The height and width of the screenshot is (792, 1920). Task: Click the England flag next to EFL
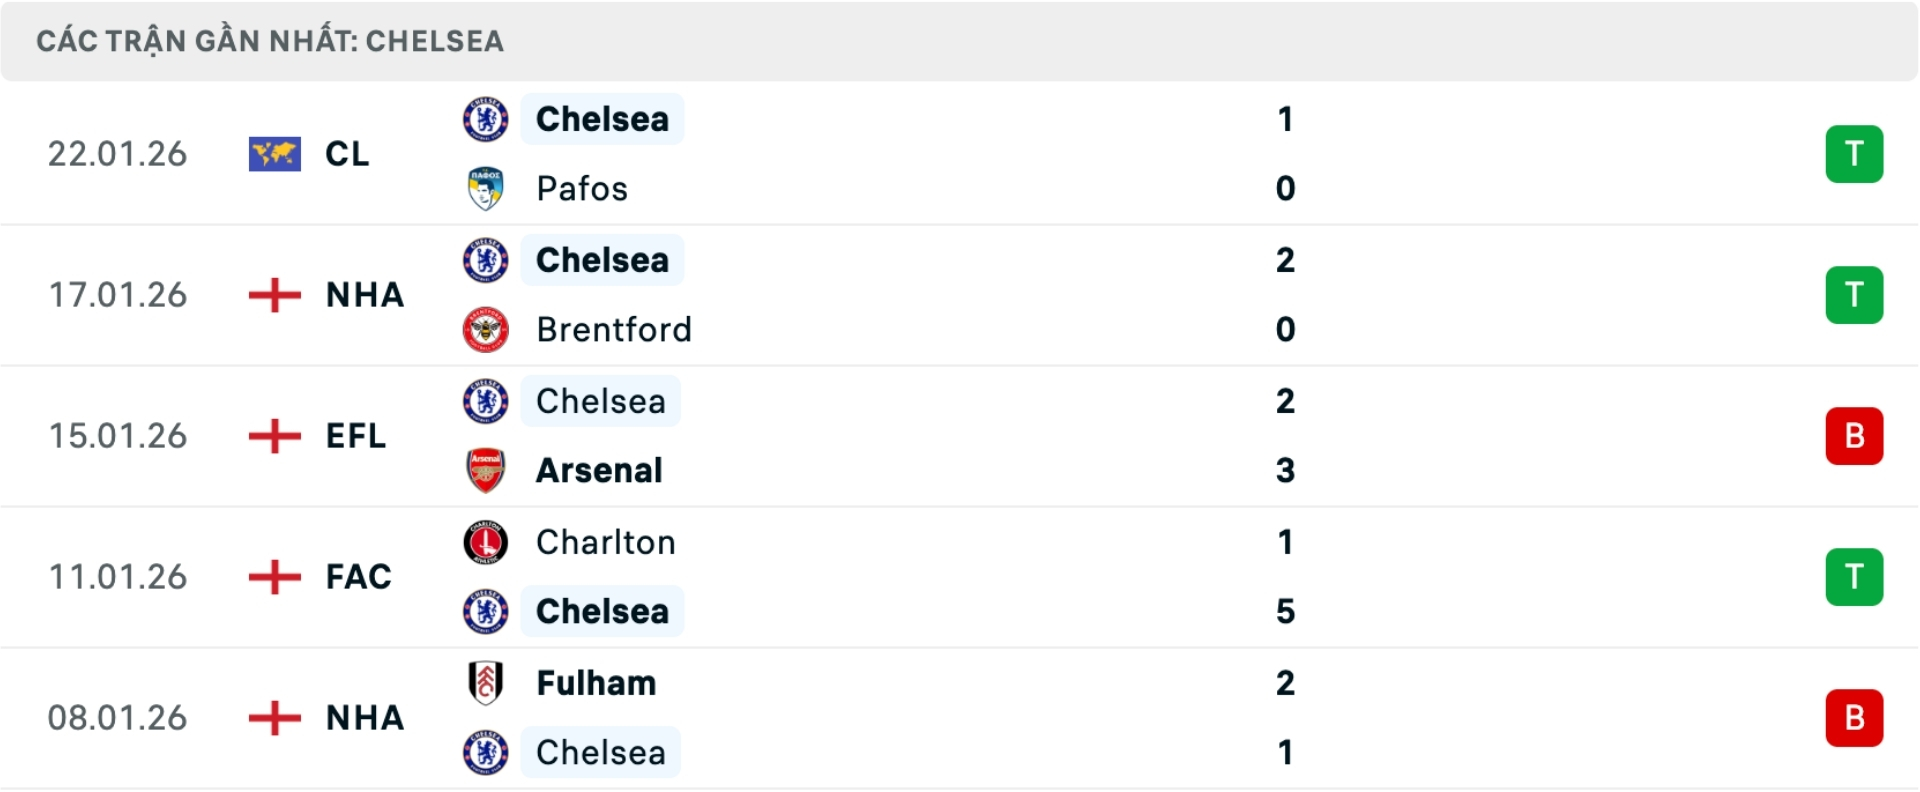click(x=273, y=436)
